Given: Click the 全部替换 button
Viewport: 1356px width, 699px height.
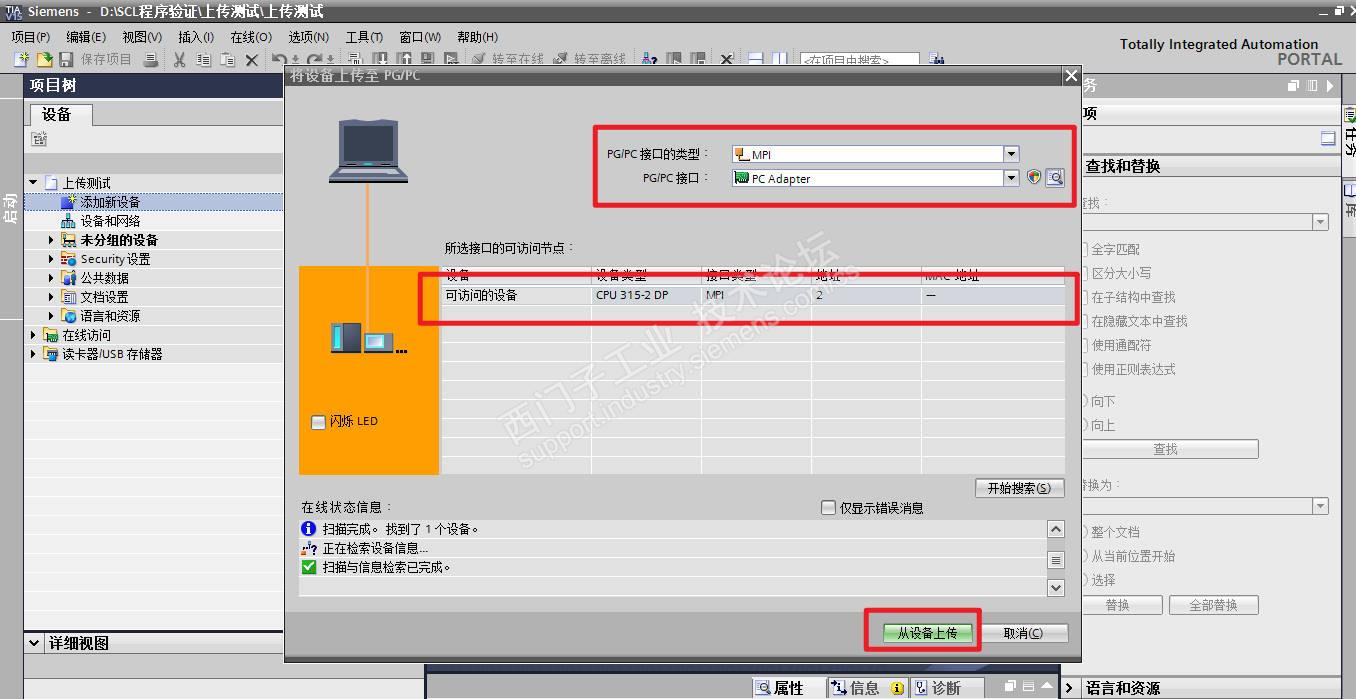Looking at the screenshot, I should click(x=1213, y=605).
